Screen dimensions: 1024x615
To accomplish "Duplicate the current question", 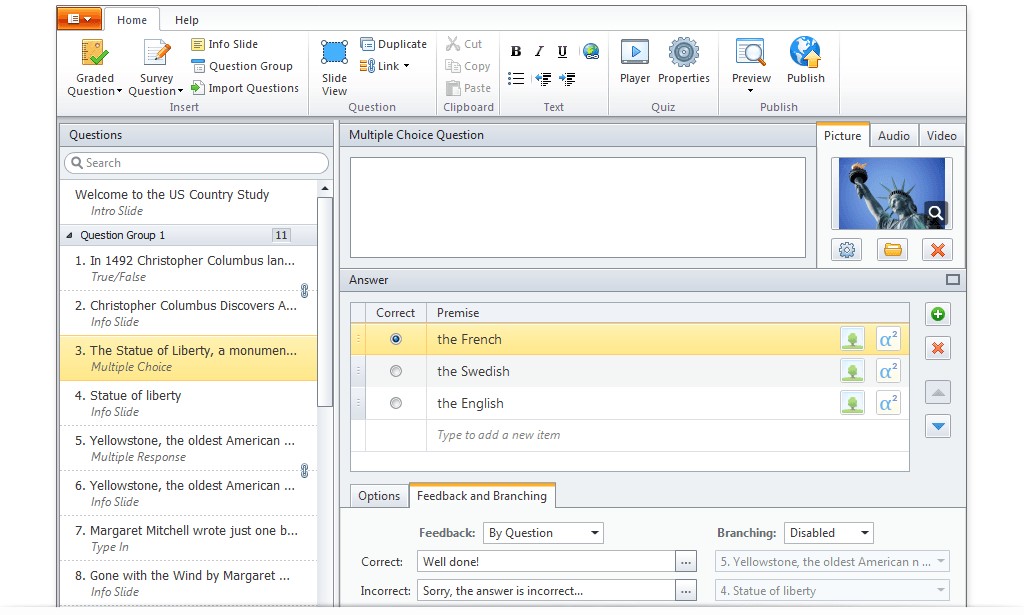I will coord(393,44).
